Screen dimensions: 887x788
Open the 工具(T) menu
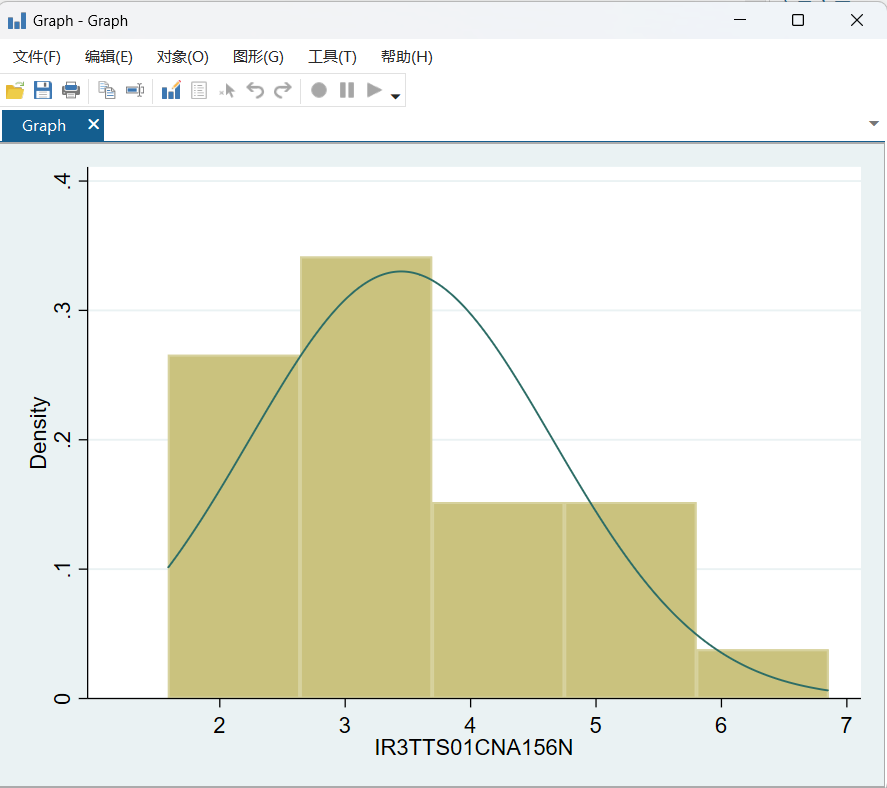[x=332, y=57]
